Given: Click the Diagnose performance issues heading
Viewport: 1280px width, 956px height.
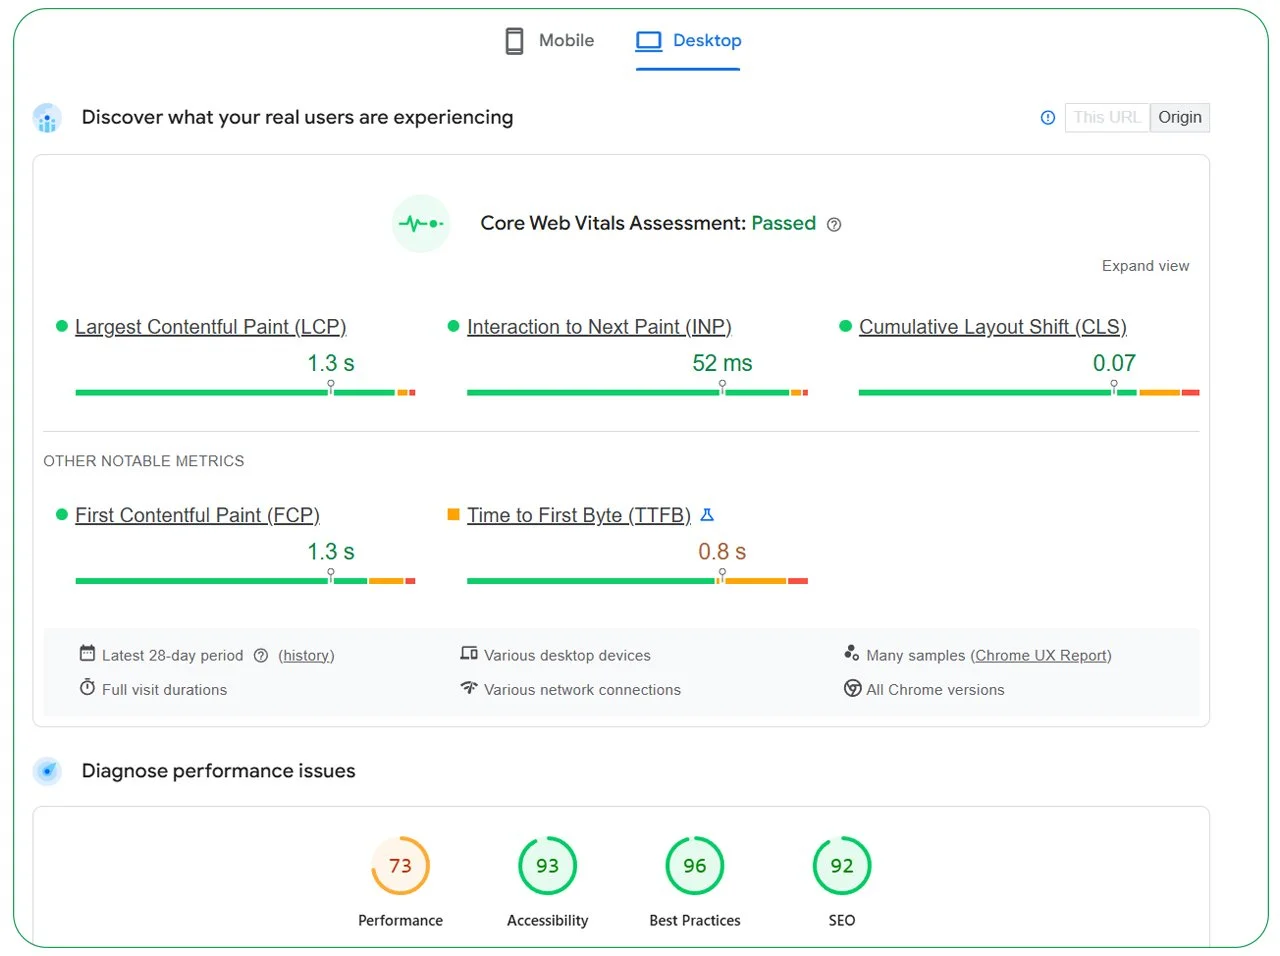Looking at the screenshot, I should [219, 771].
